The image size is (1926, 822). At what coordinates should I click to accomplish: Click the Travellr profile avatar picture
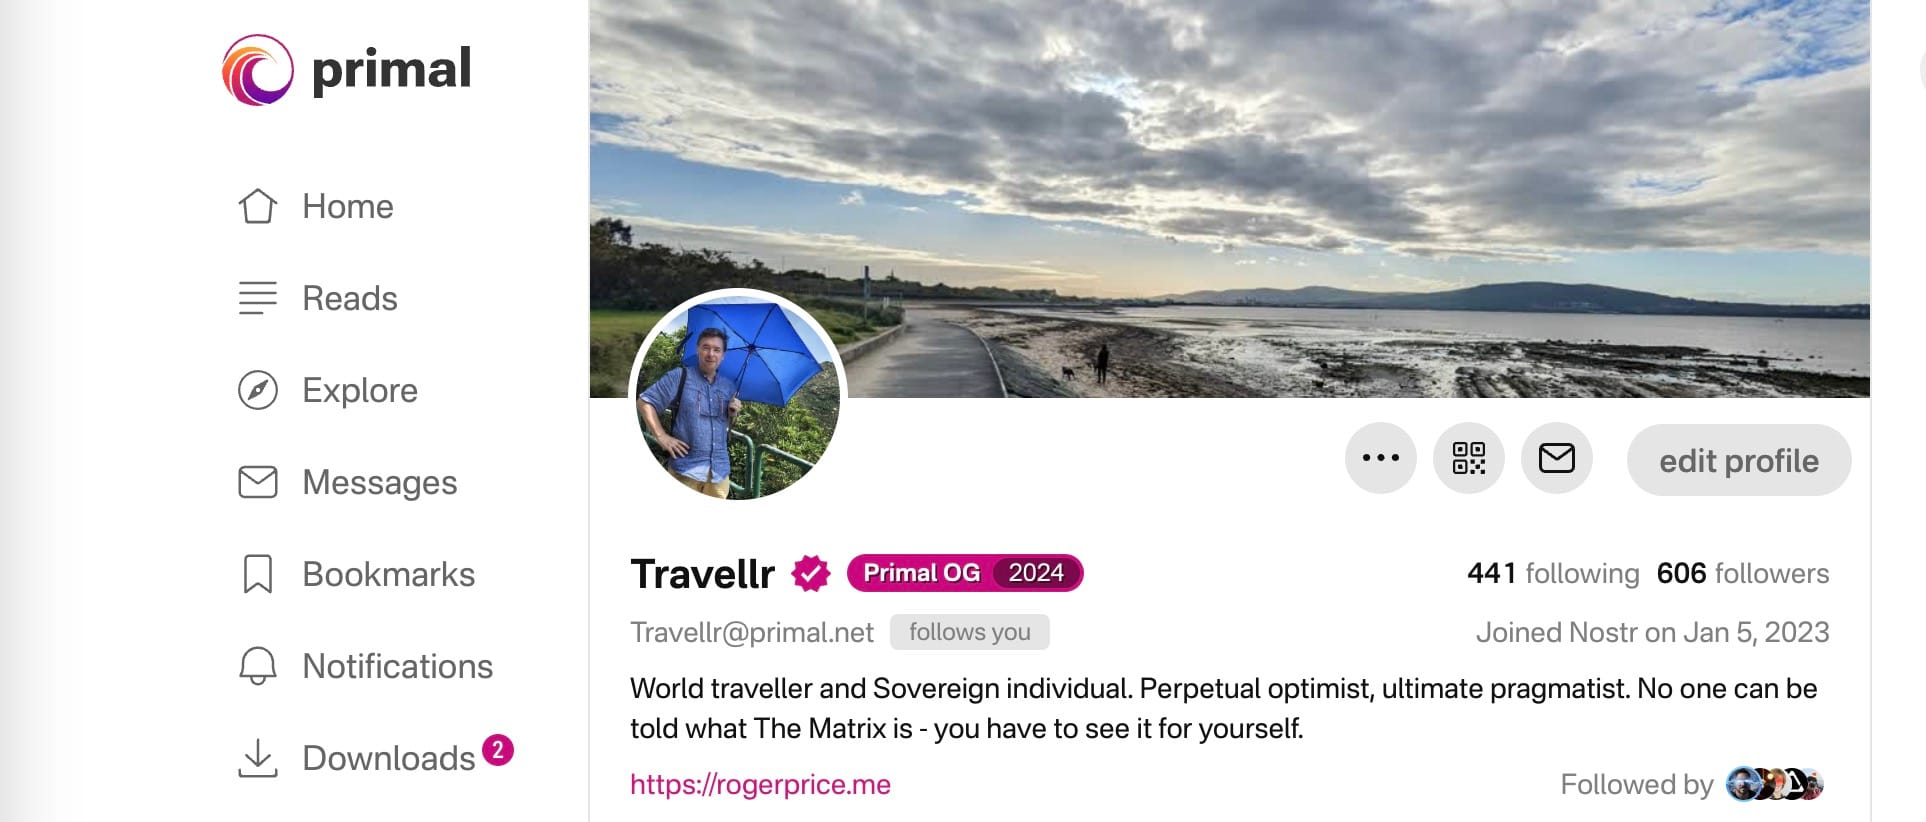point(738,398)
